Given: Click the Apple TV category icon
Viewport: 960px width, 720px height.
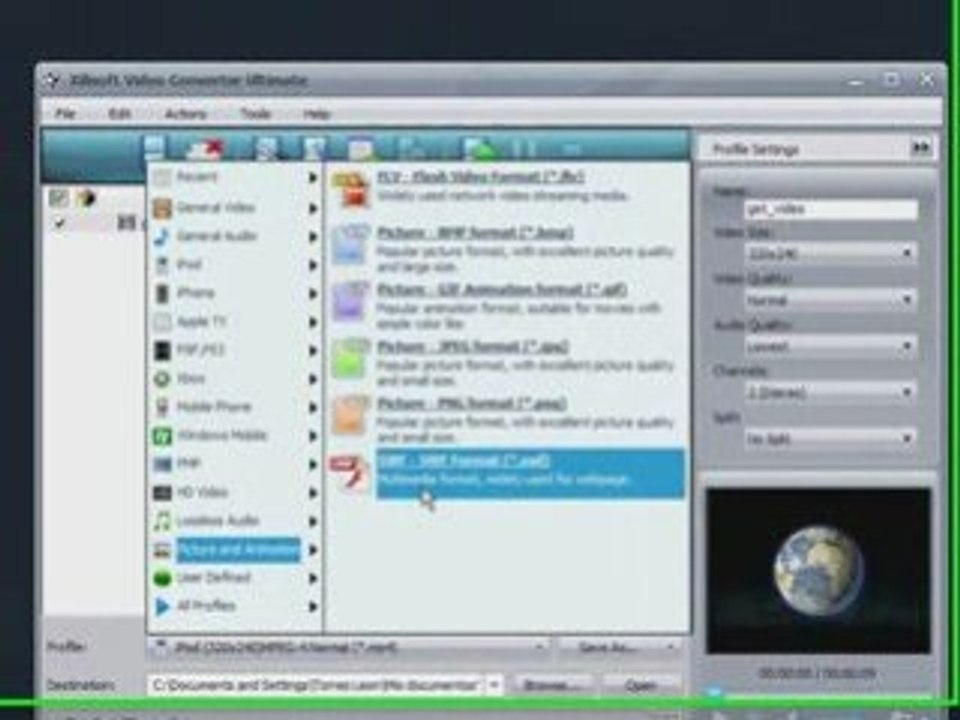Looking at the screenshot, I should point(162,322).
